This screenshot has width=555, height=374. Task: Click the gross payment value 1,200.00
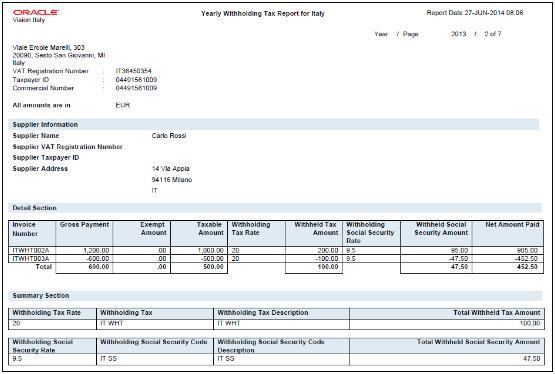96,251
